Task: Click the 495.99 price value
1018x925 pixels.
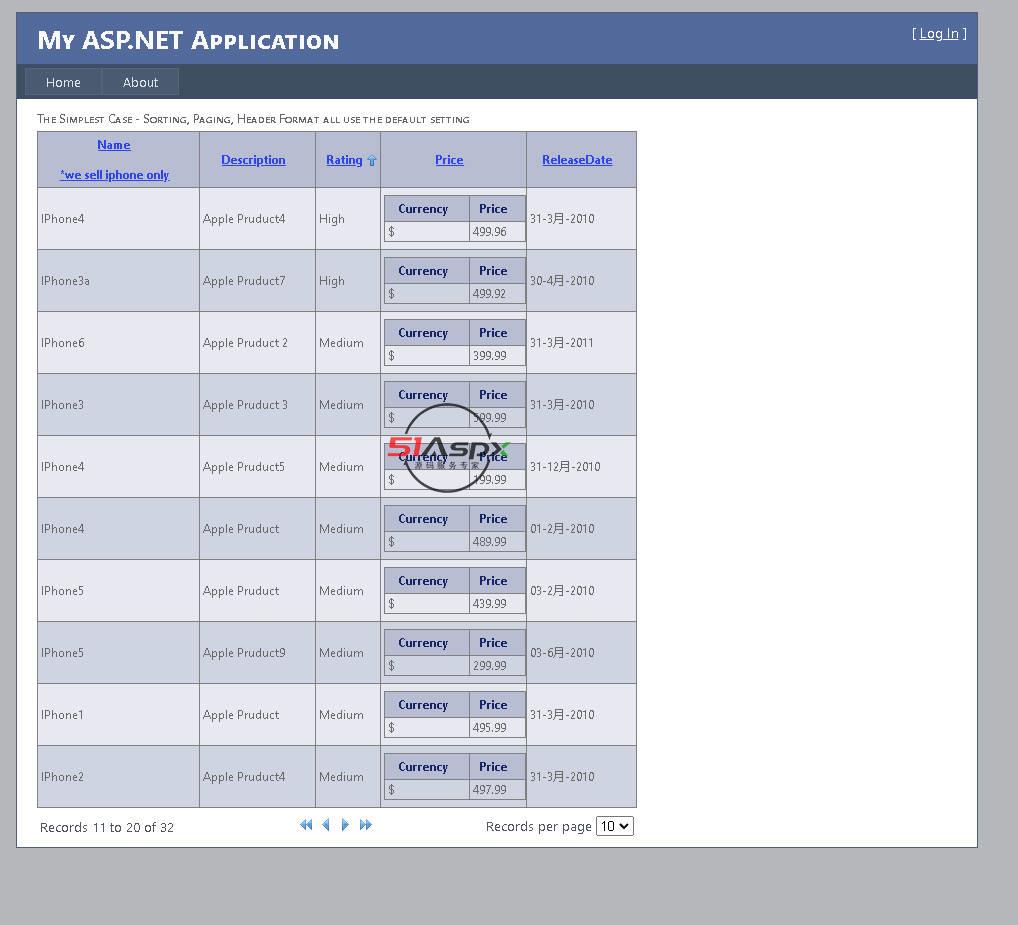Action: coord(490,728)
